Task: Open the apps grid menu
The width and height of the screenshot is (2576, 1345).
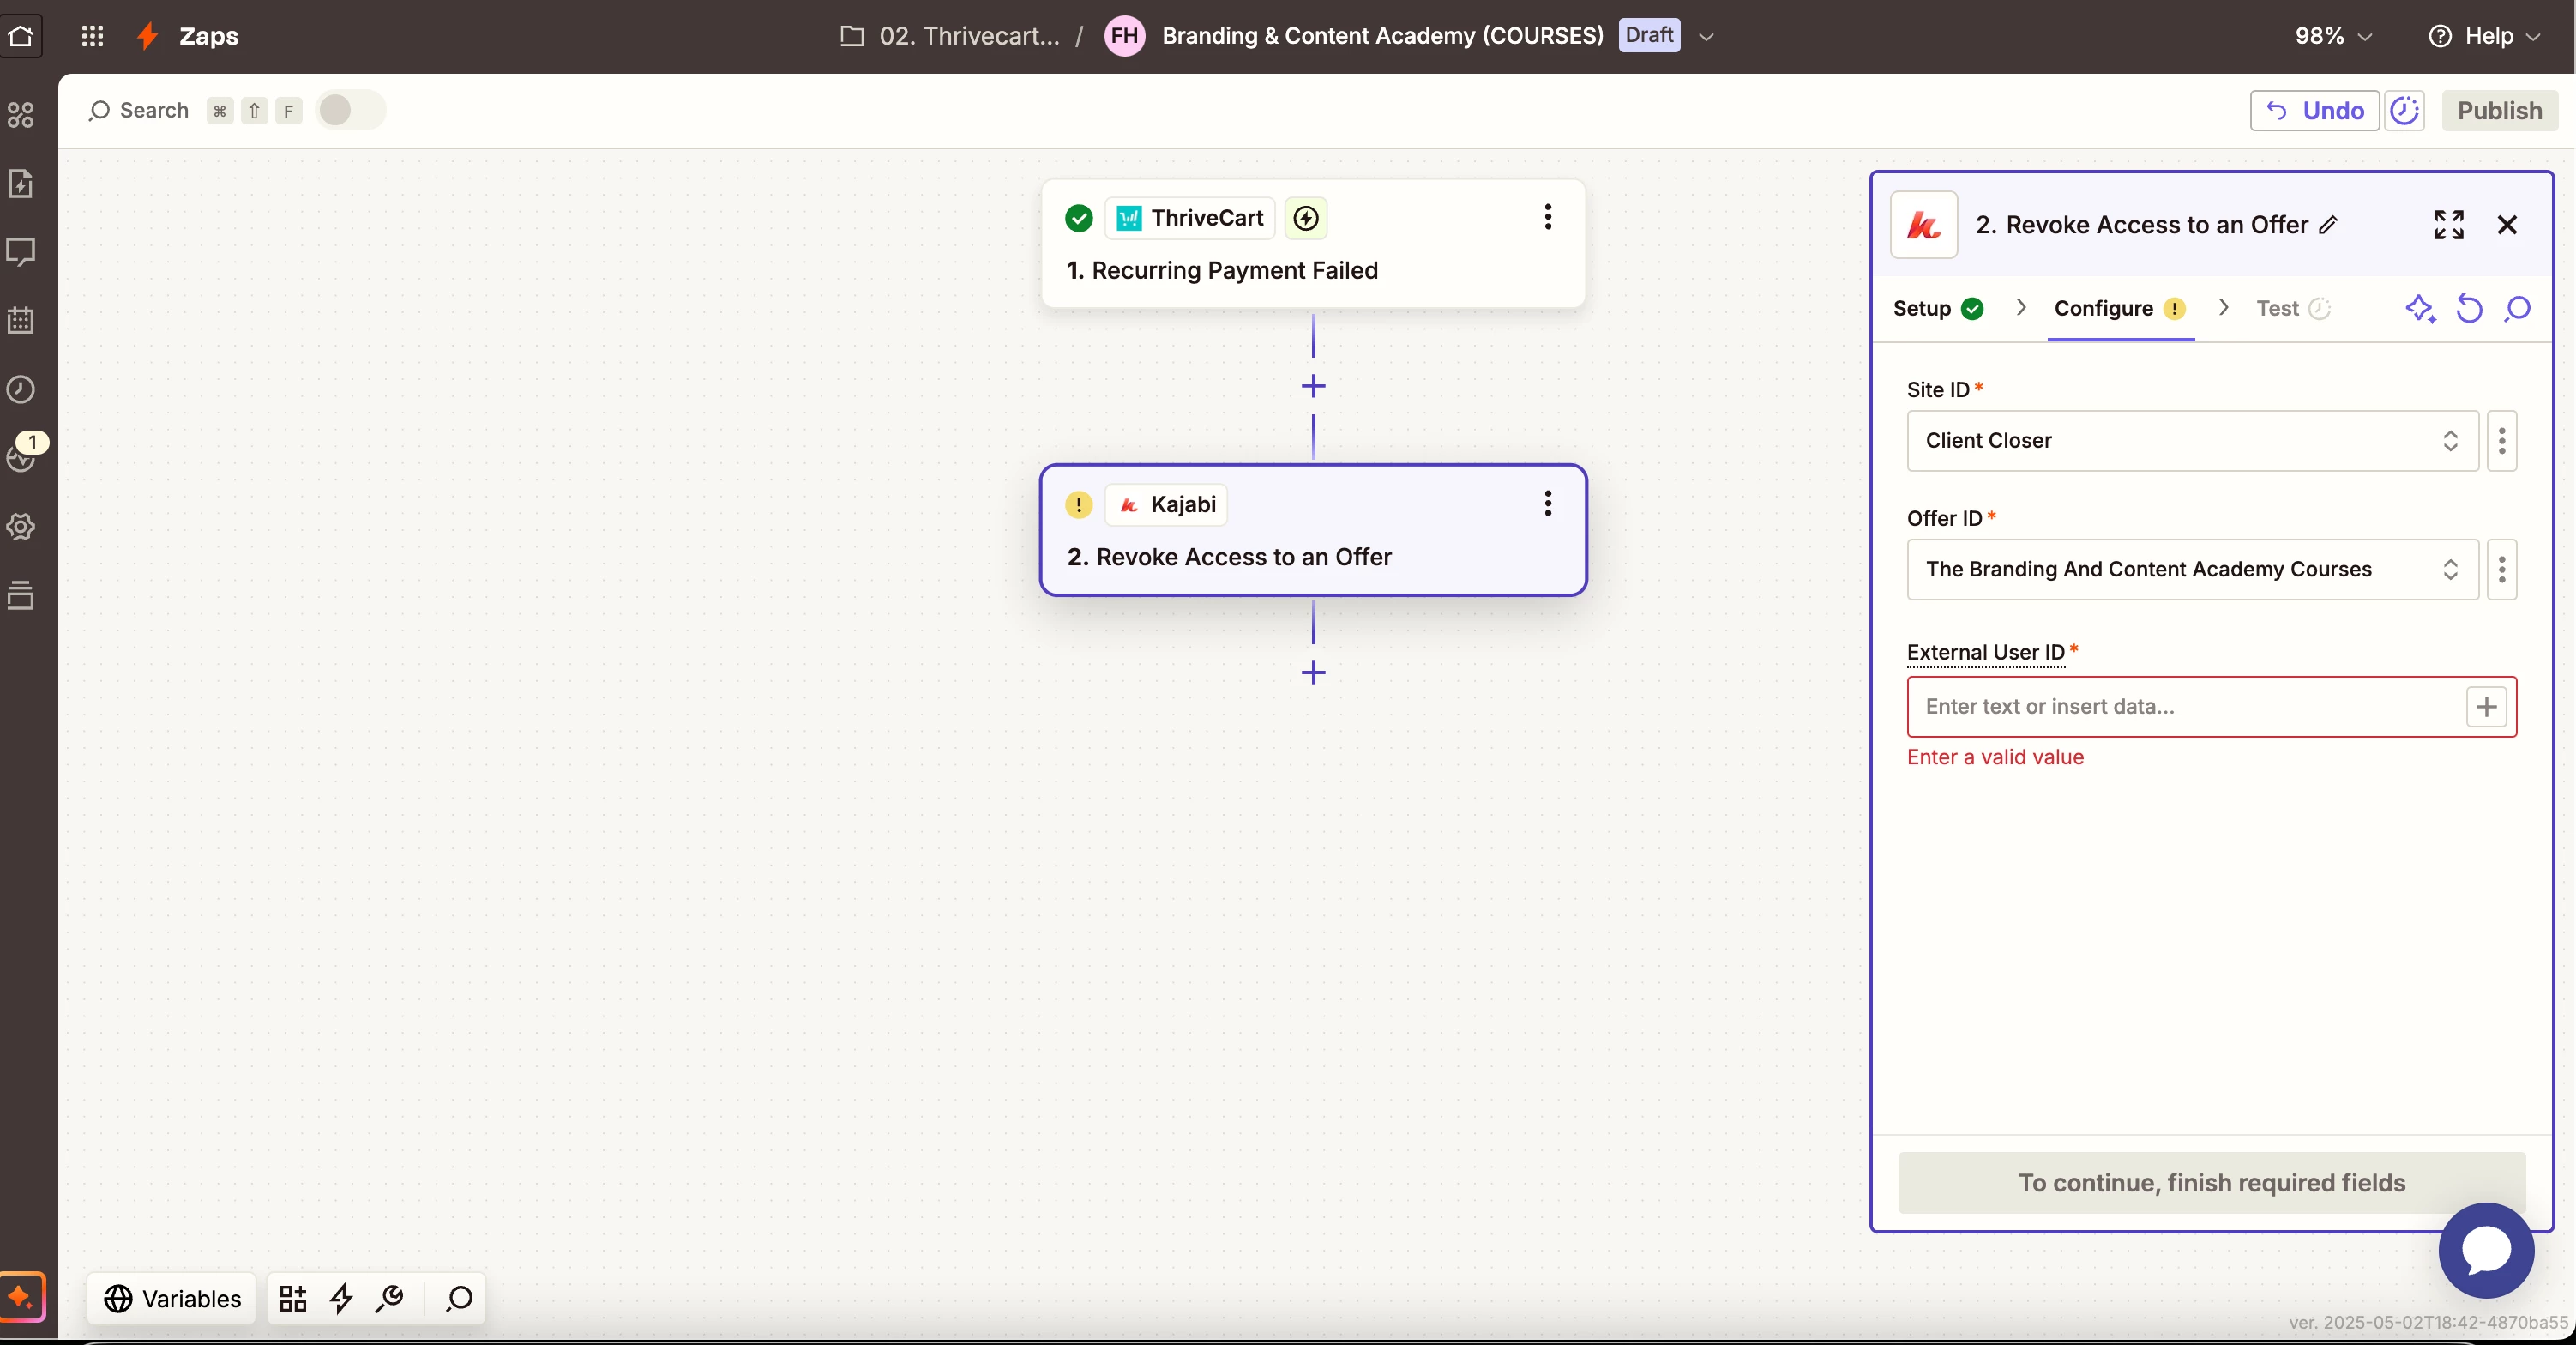Action: tap(92, 36)
